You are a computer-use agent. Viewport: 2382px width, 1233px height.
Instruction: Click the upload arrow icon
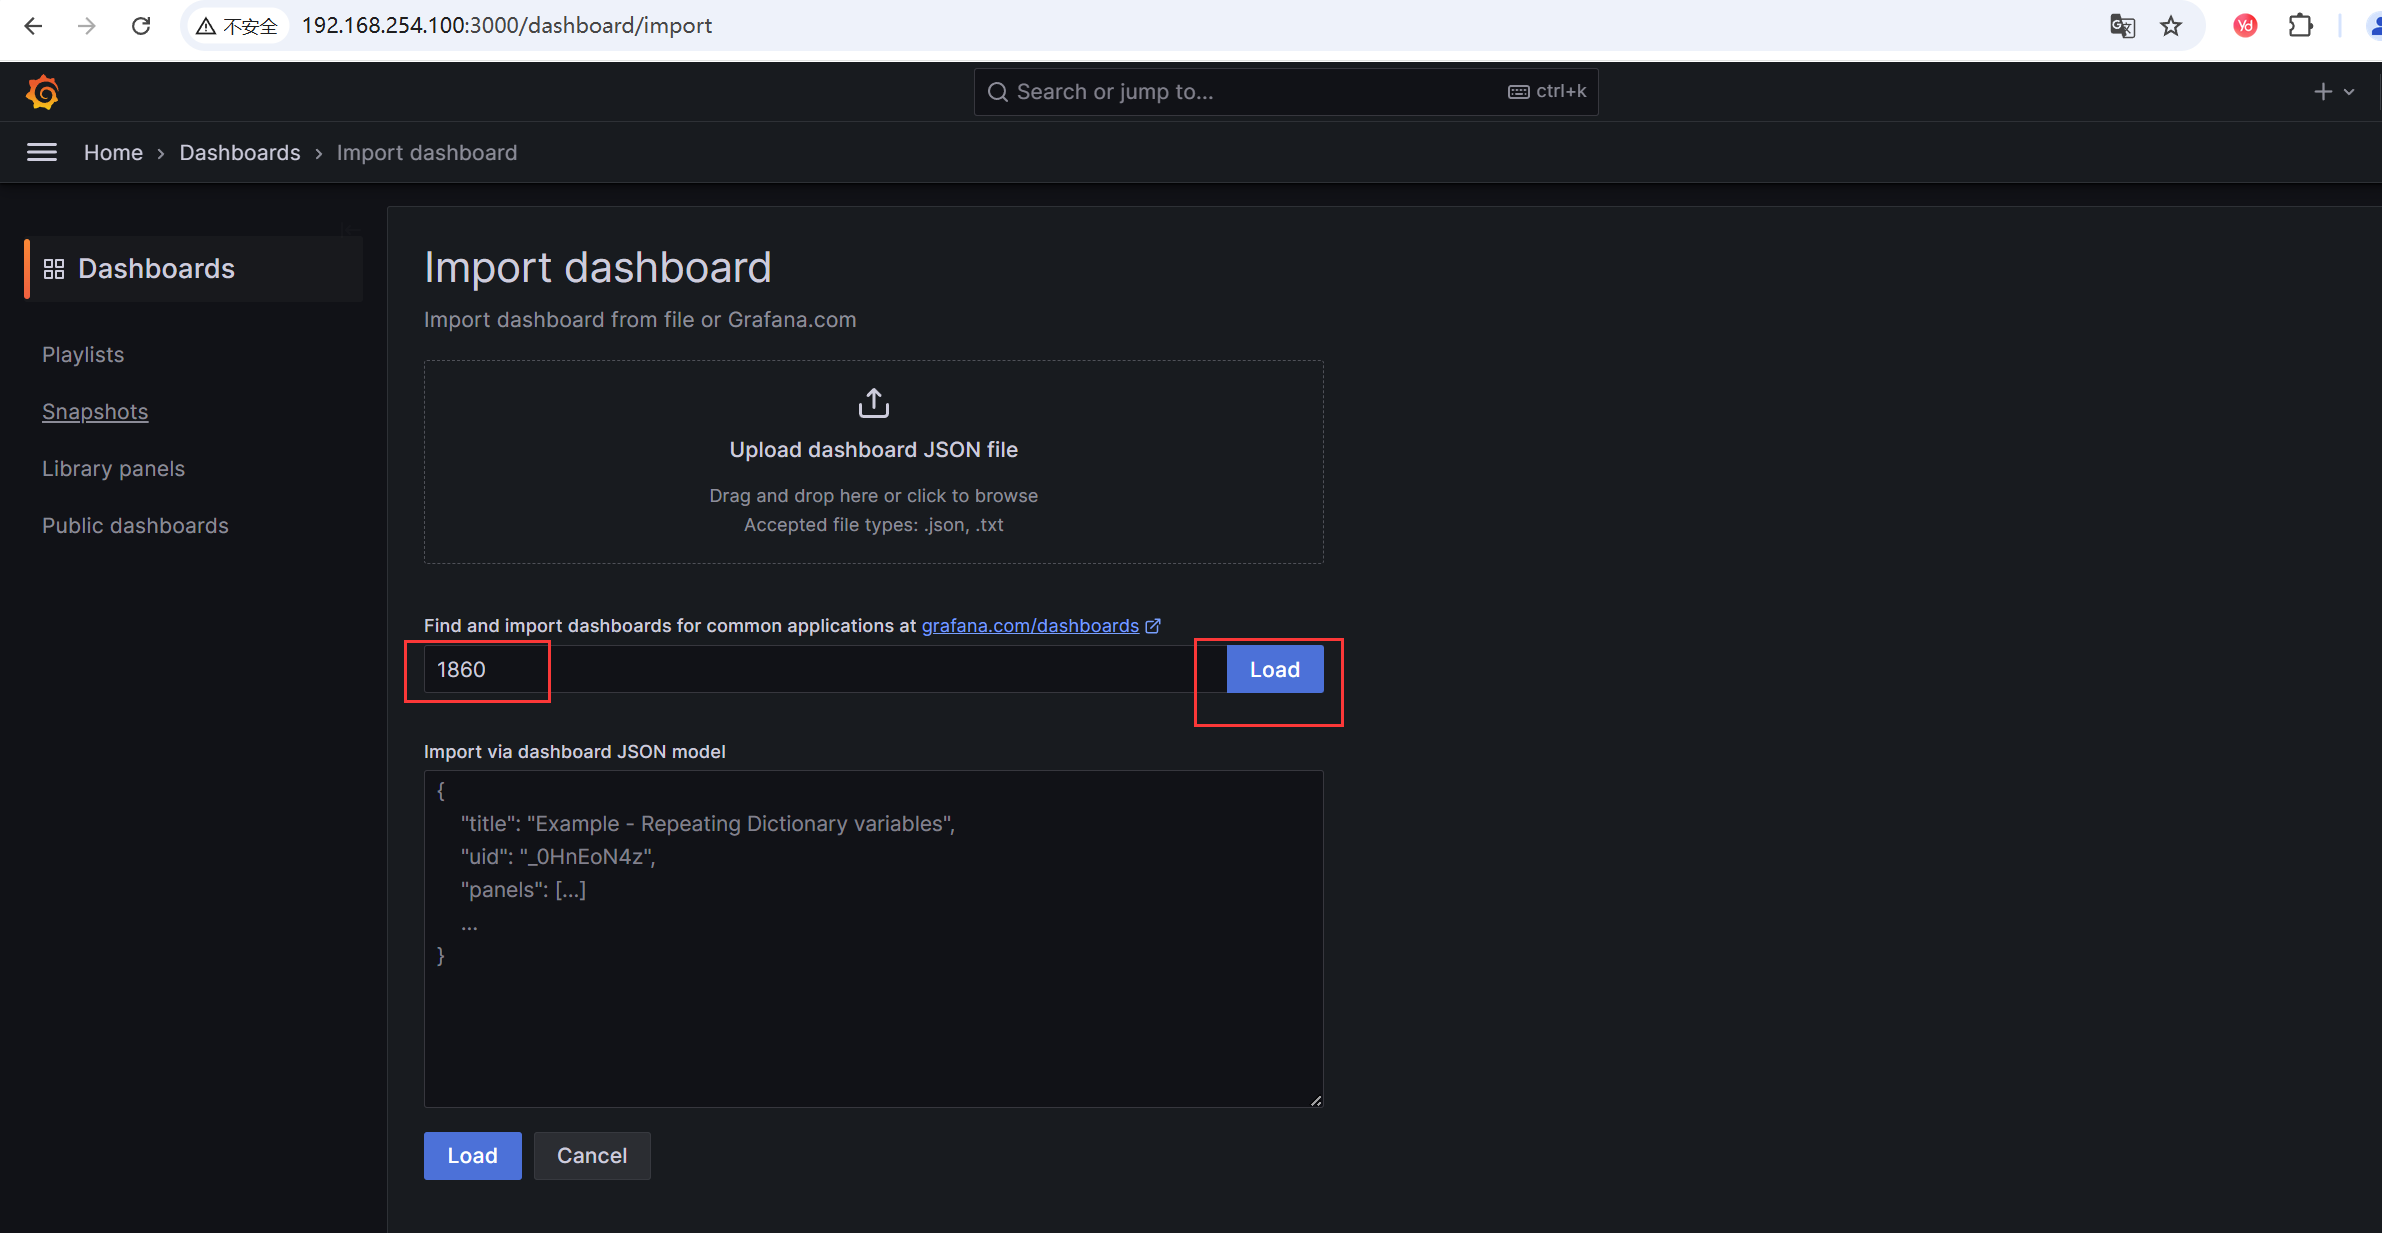pyautogui.click(x=873, y=403)
